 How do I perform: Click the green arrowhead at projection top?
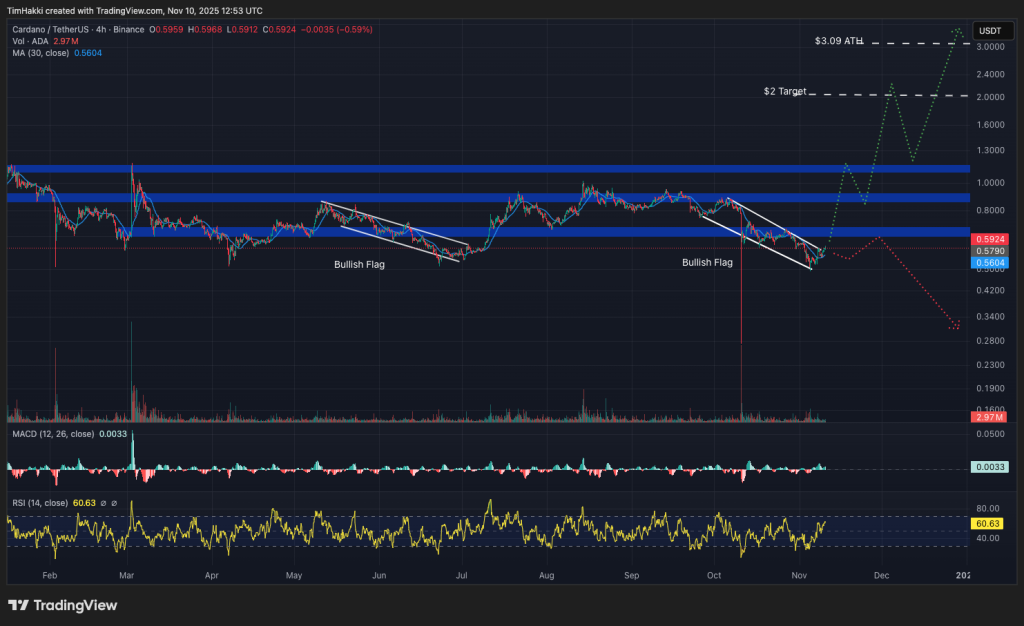point(956,31)
